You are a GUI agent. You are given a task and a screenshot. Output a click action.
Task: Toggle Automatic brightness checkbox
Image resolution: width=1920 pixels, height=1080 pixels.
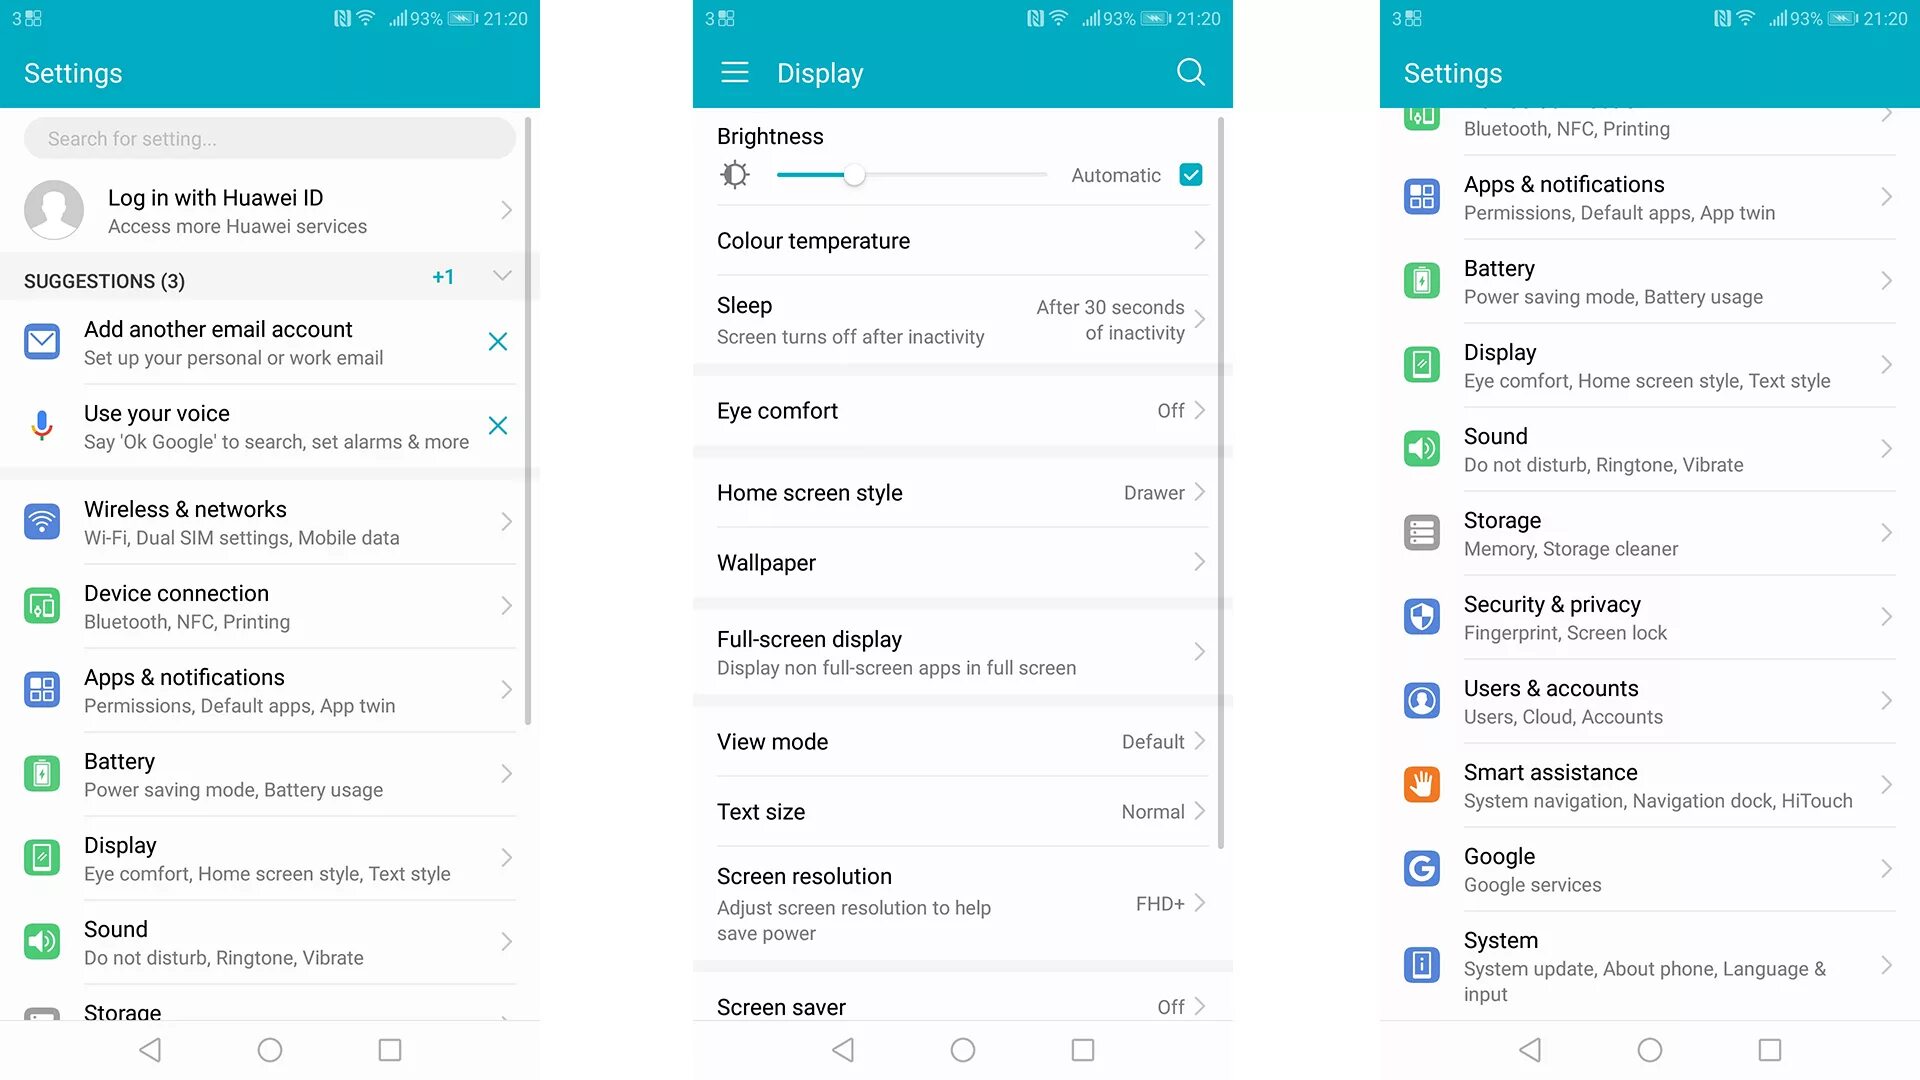point(1192,174)
